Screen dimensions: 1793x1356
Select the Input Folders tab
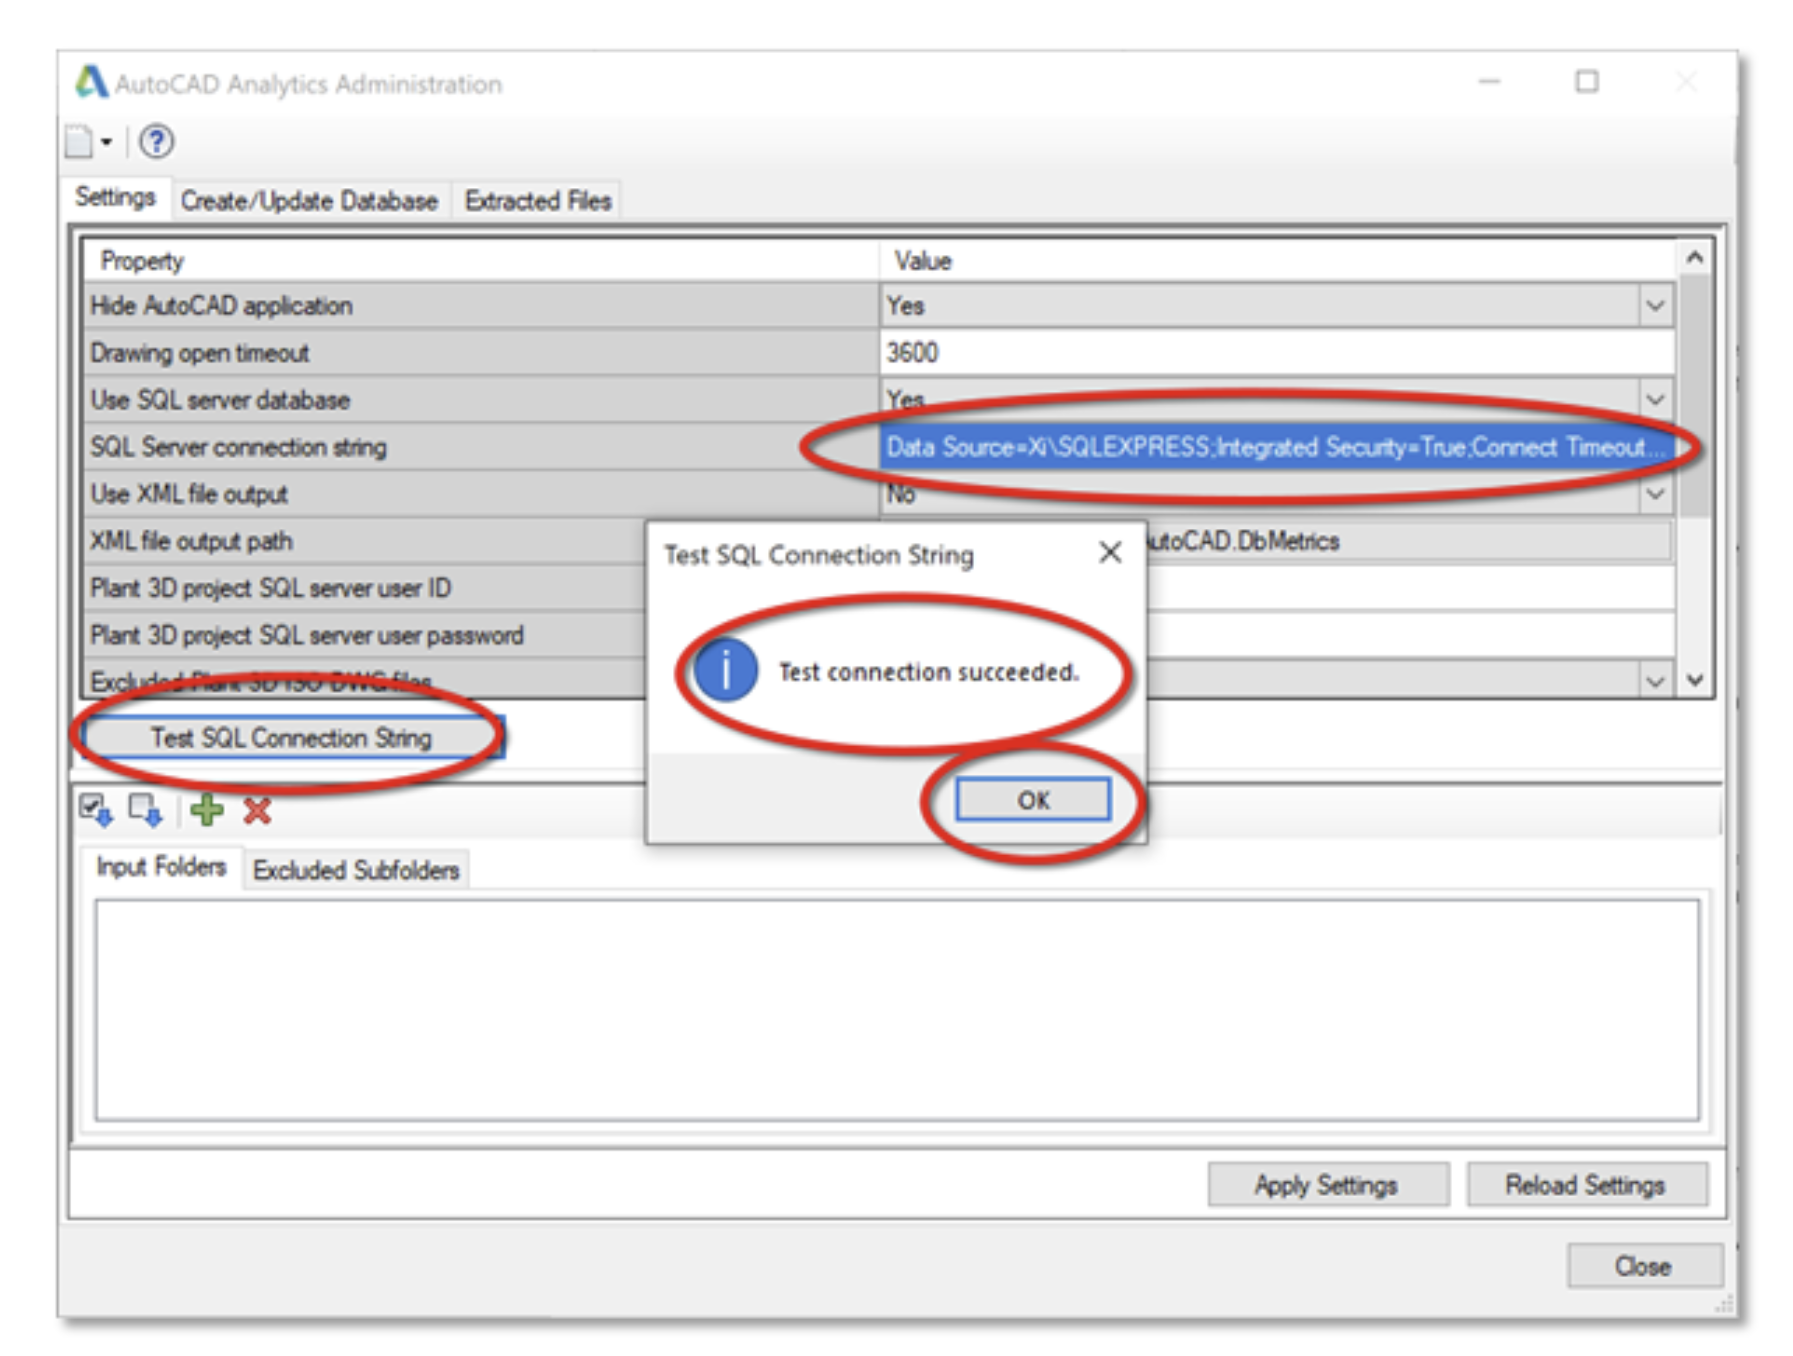click(x=161, y=866)
